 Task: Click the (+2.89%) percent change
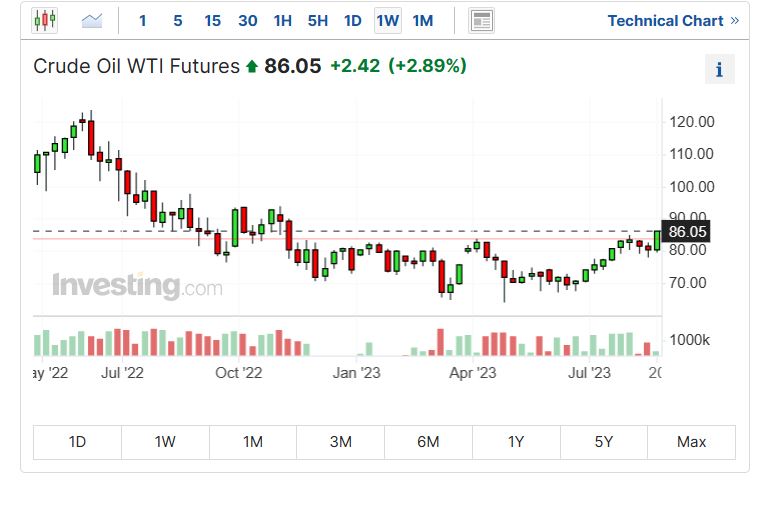pos(427,66)
